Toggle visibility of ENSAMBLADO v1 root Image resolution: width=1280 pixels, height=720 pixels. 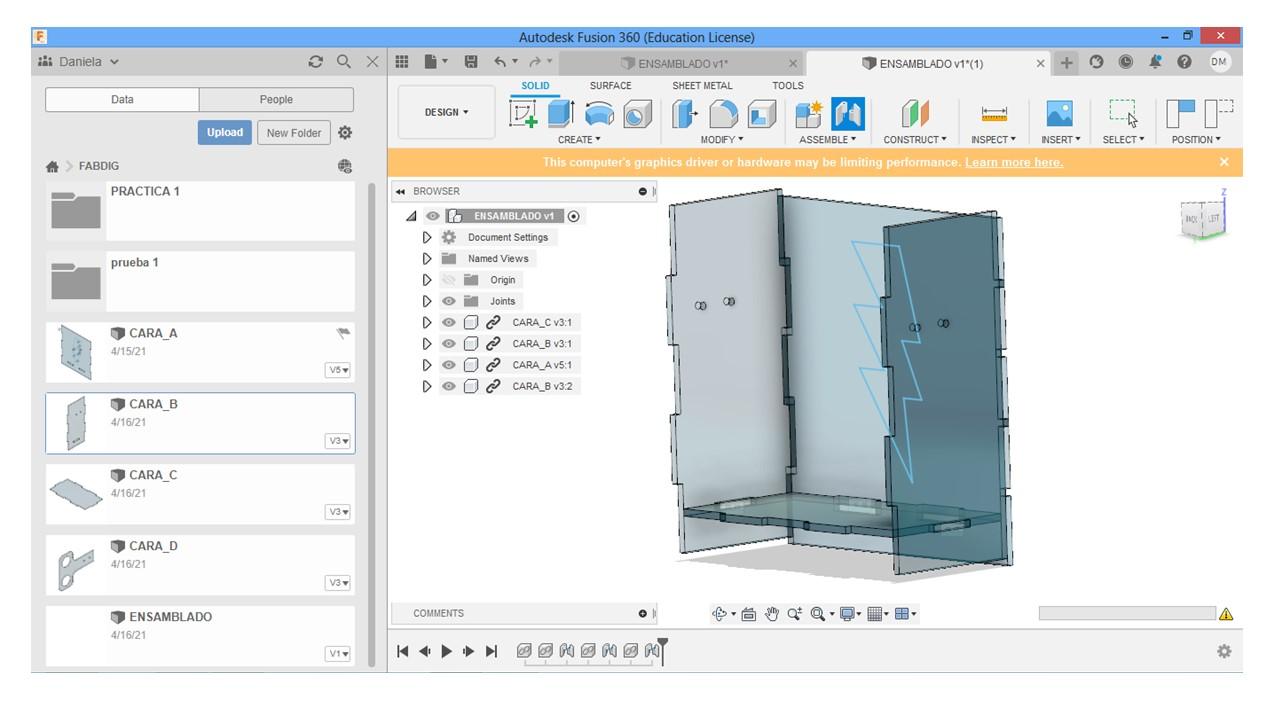(x=433, y=216)
